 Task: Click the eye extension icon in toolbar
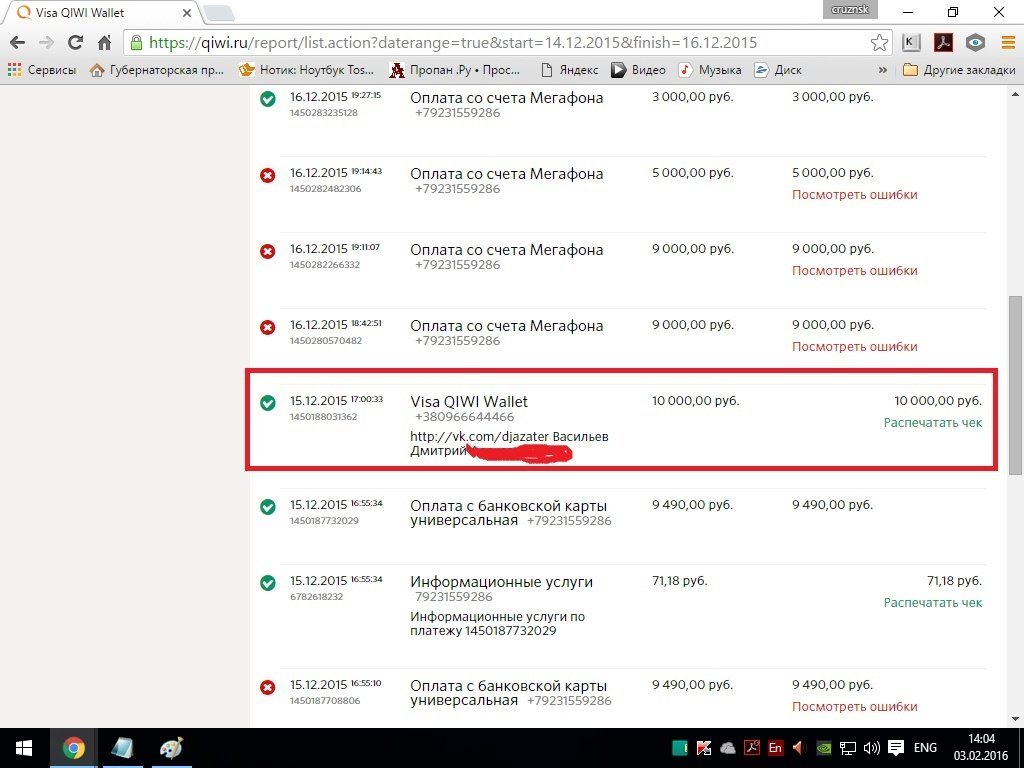[x=975, y=43]
